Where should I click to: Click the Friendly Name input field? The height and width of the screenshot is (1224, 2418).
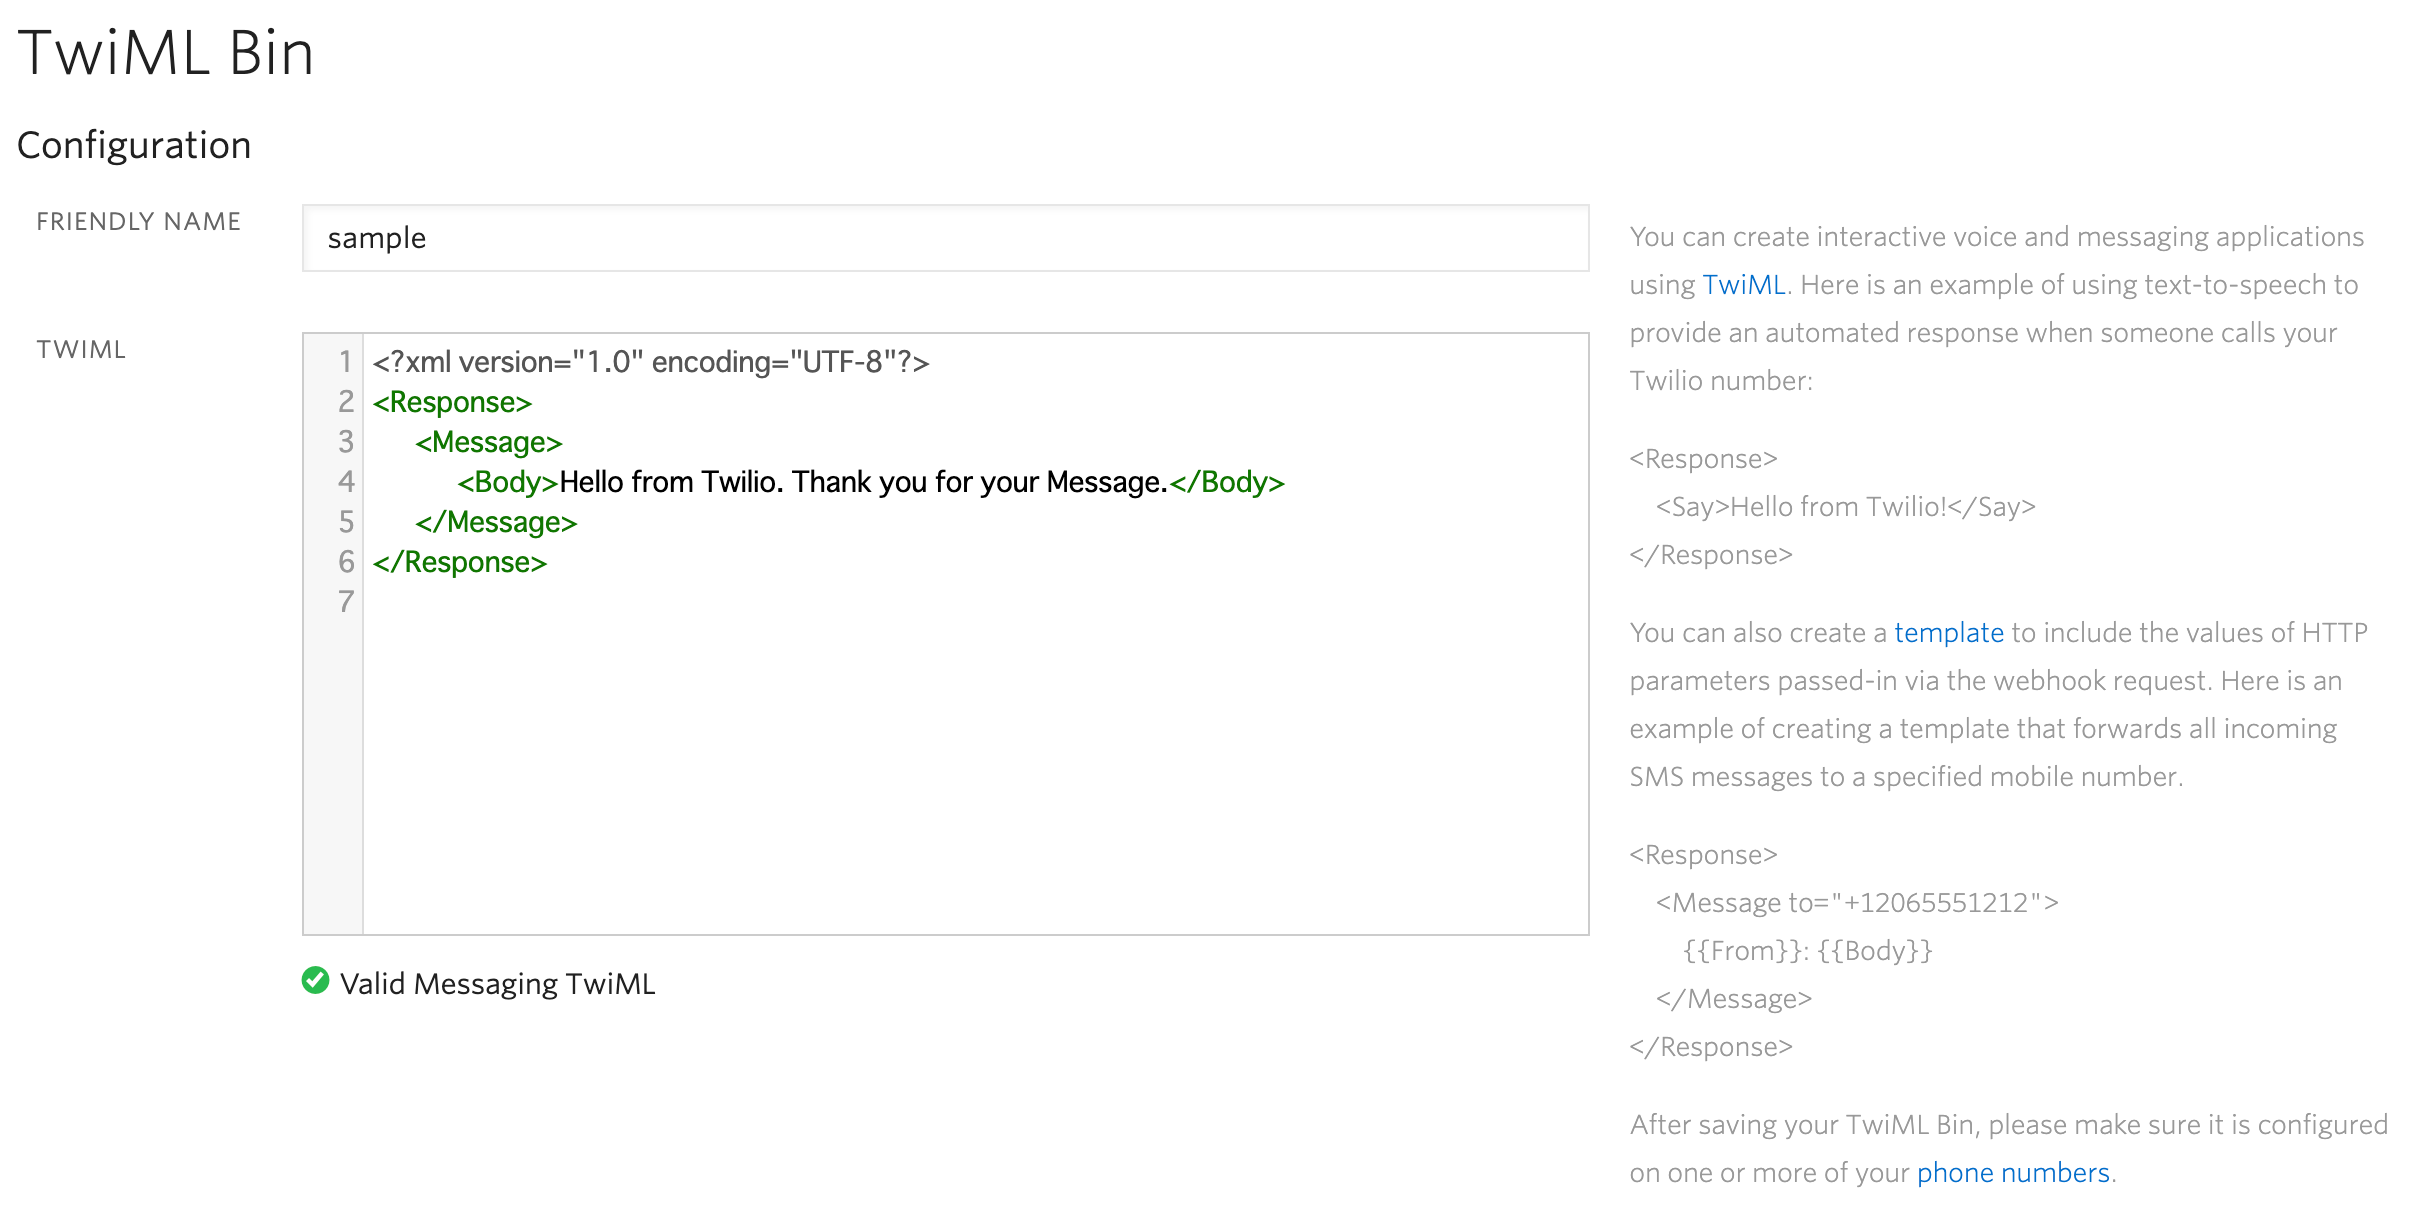pyautogui.click(x=945, y=238)
